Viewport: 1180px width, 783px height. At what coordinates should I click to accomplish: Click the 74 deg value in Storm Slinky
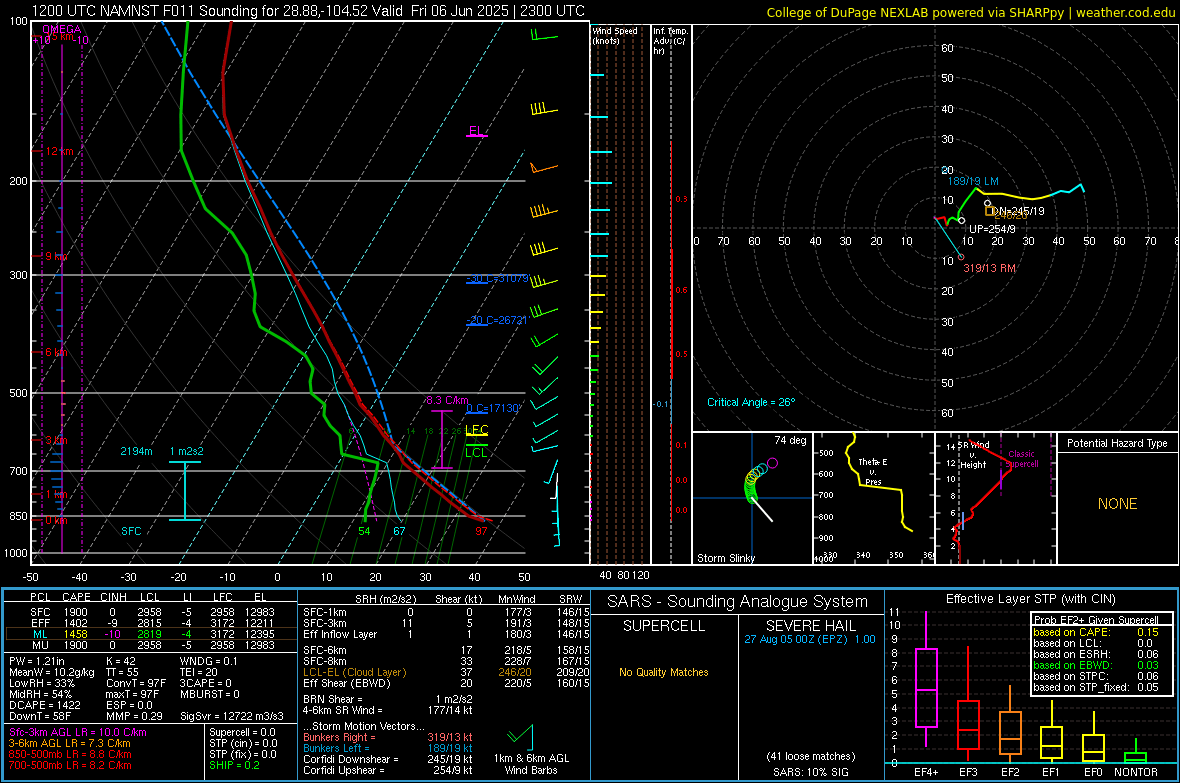coord(790,440)
